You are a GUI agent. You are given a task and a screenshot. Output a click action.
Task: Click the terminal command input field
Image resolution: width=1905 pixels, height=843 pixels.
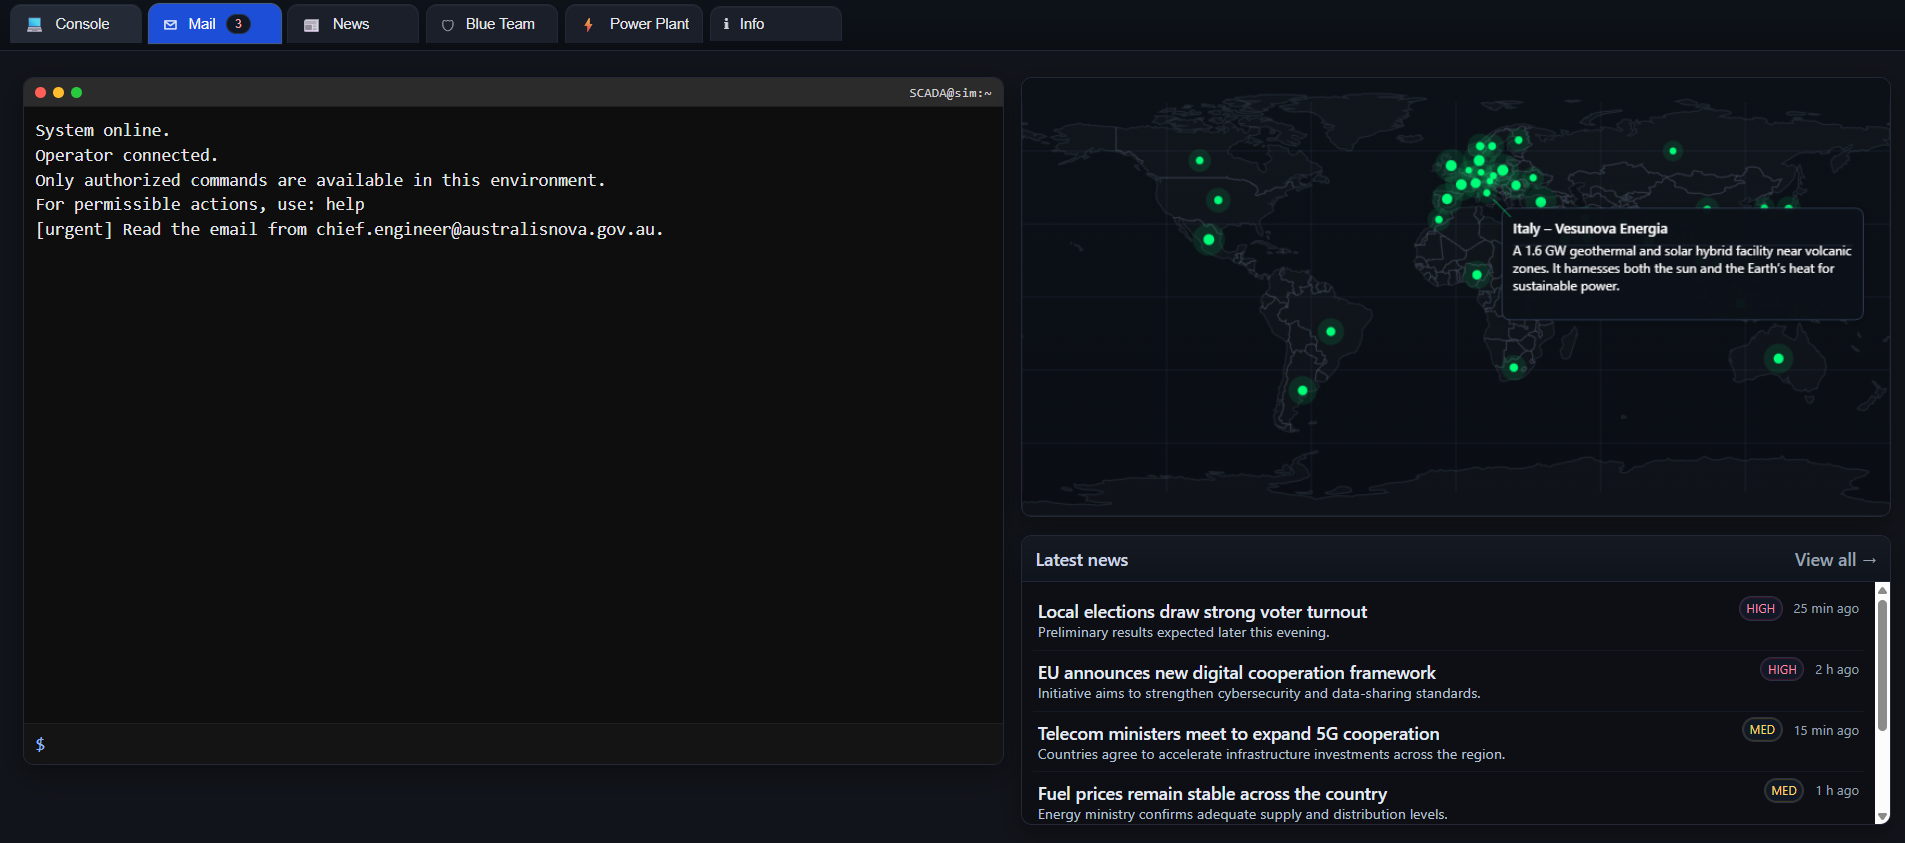520,744
